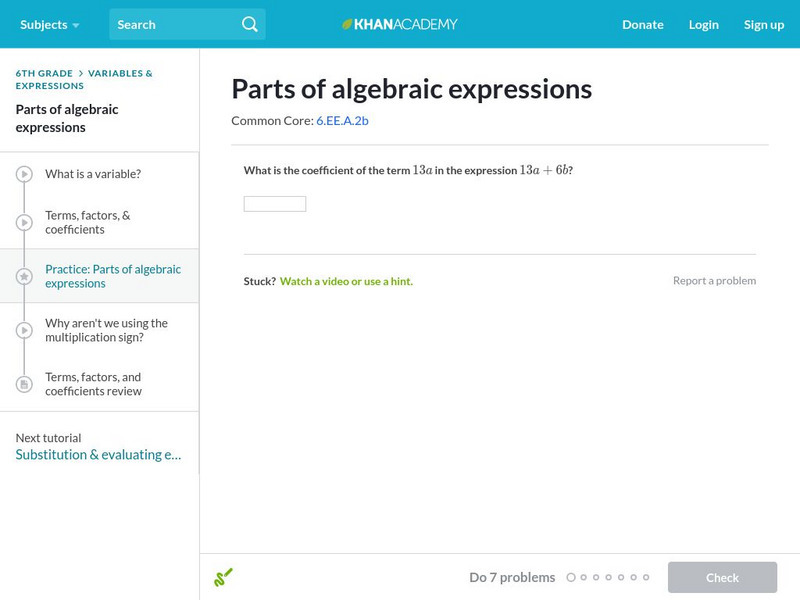
Task: Open the 6.EE.A.2b Common Core link
Action: [342, 121]
